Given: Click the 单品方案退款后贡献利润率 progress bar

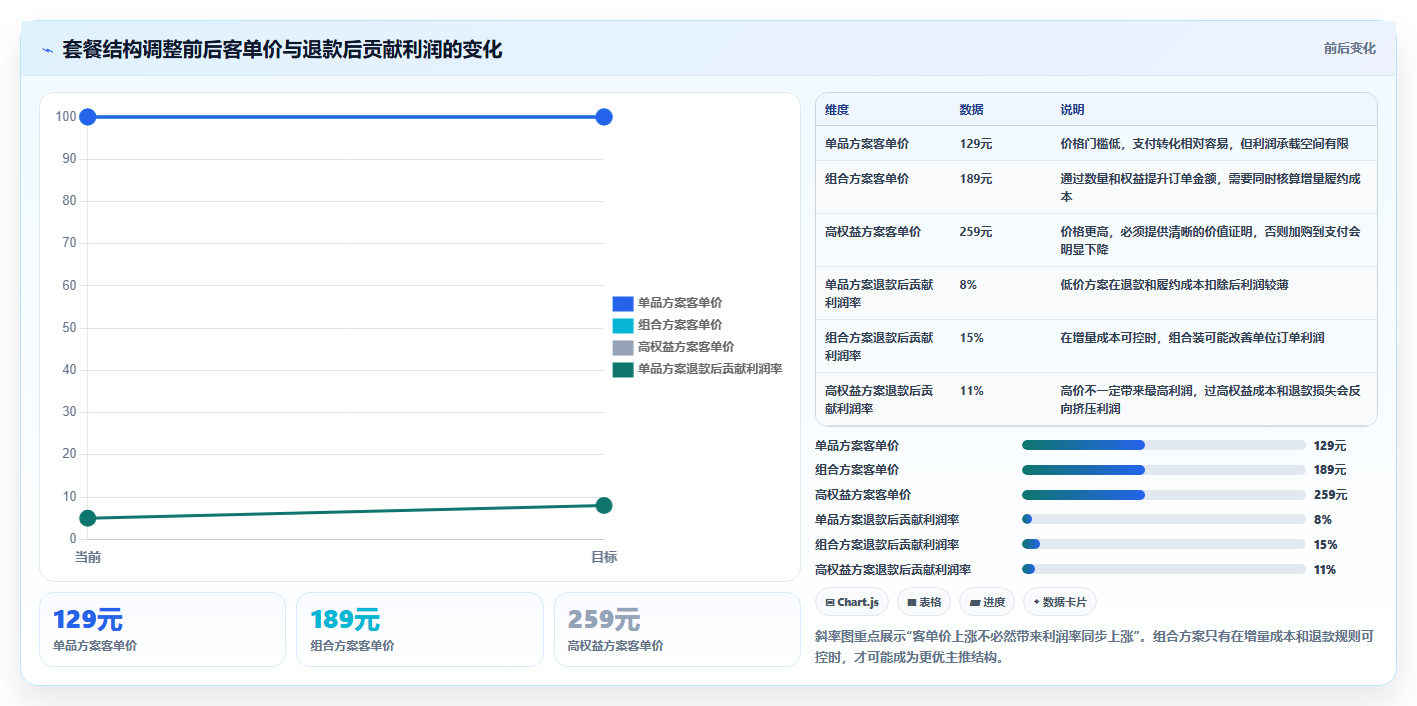Looking at the screenshot, I should pyautogui.click(x=1164, y=519).
